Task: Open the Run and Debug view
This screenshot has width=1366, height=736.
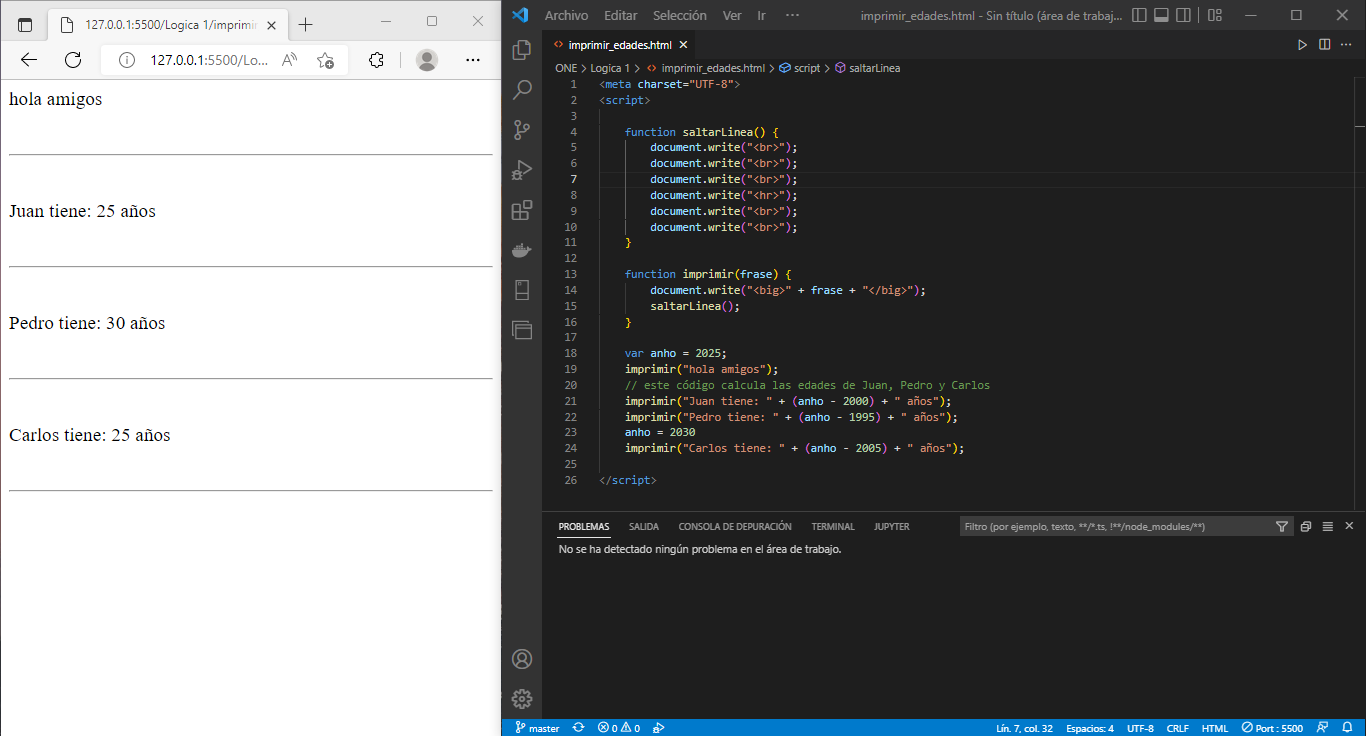Action: coord(521,170)
